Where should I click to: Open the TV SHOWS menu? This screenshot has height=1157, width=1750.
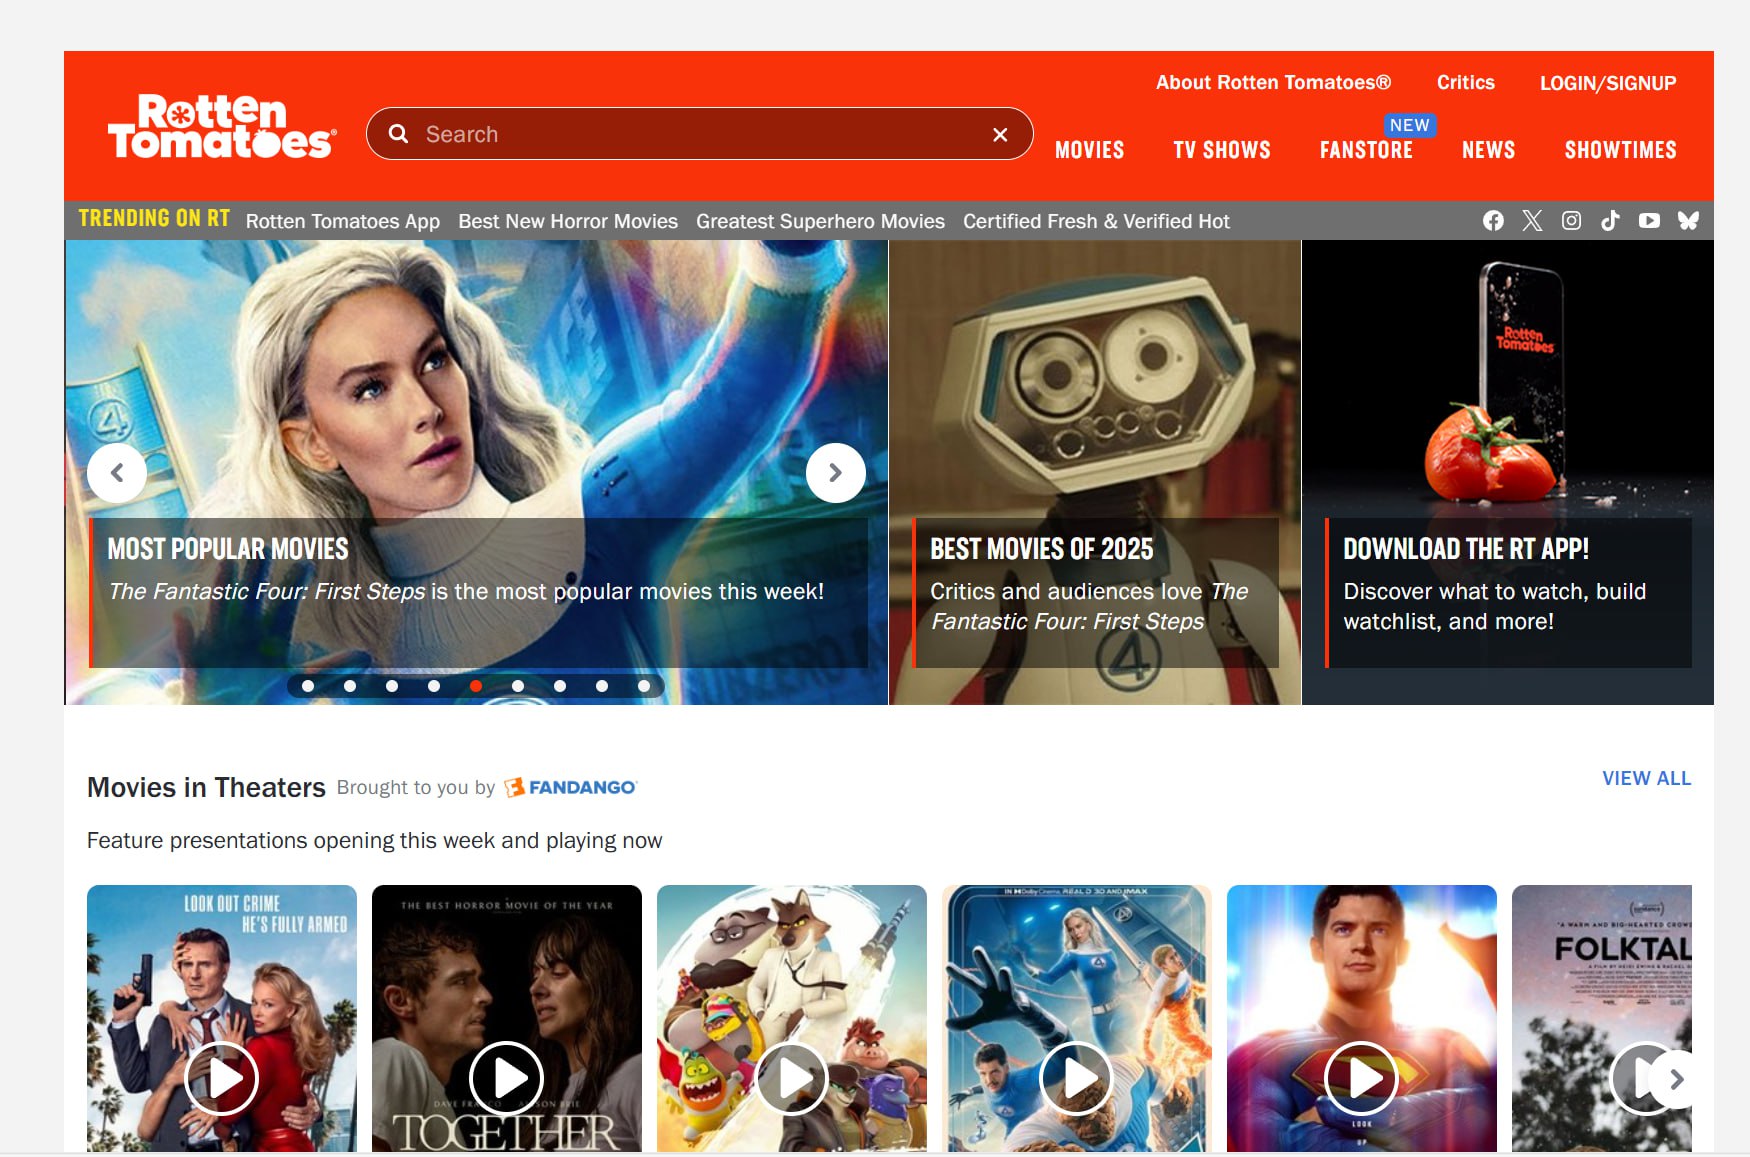click(1222, 150)
